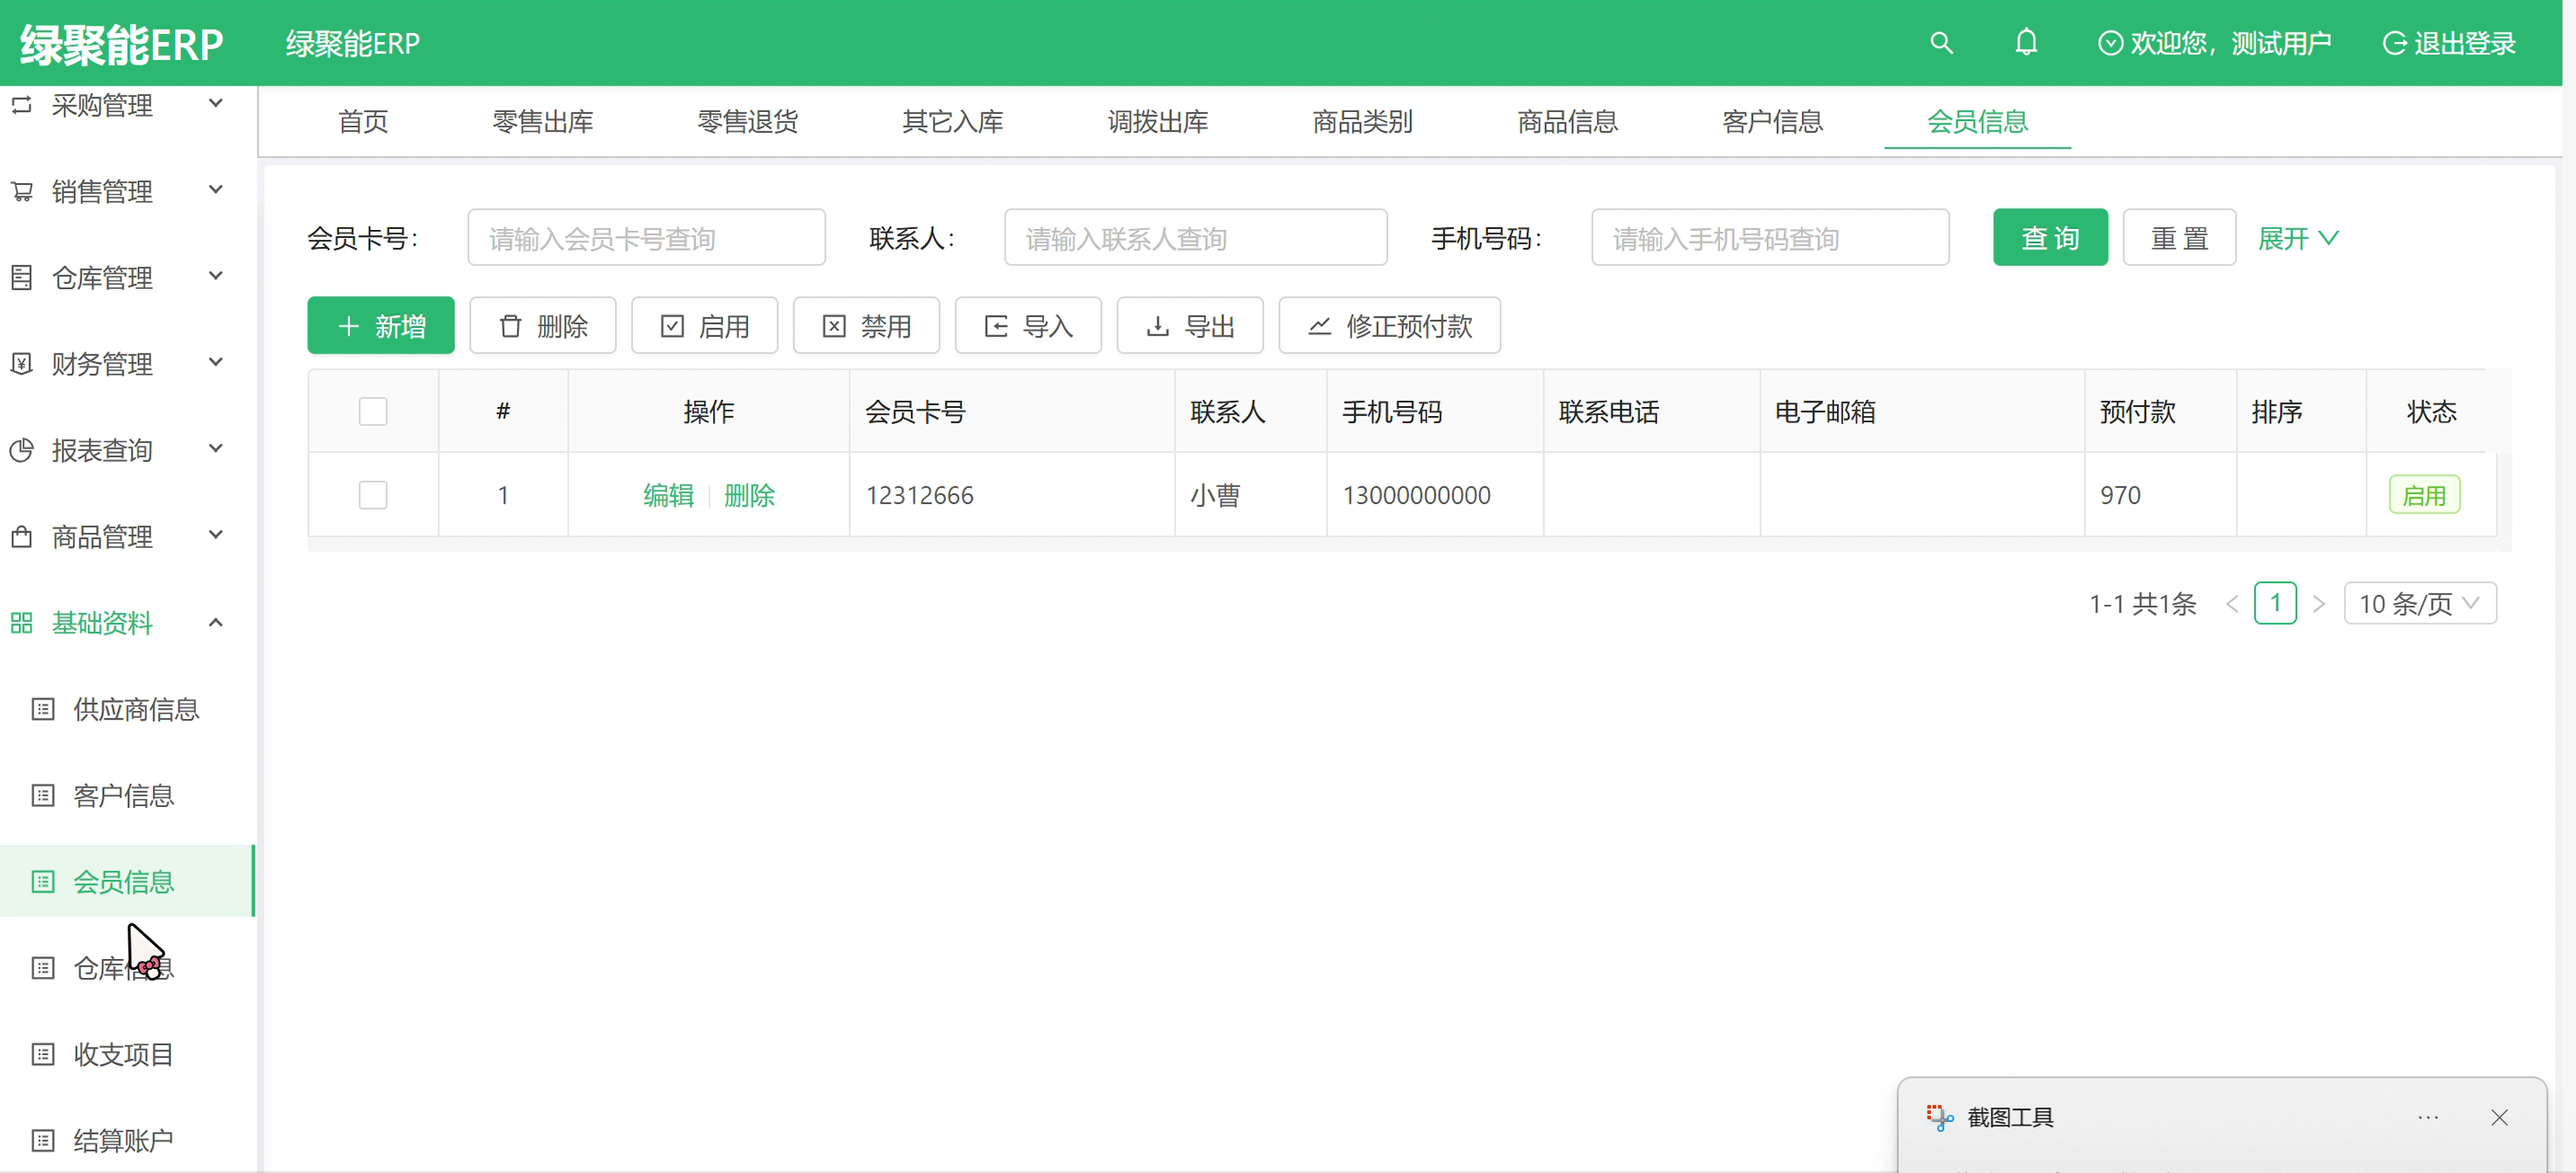Image resolution: width=2576 pixels, height=1173 pixels.
Task: Expand the 仓库管理 menu chevron
Action: click(x=215, y=275)
